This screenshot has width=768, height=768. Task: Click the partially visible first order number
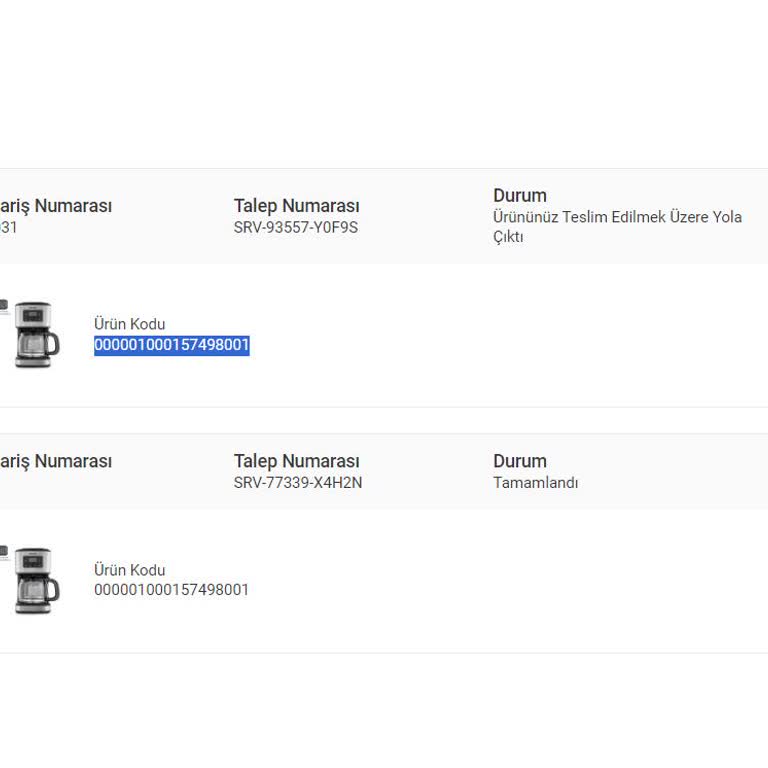pyautogui.click(x=8, y=227)
